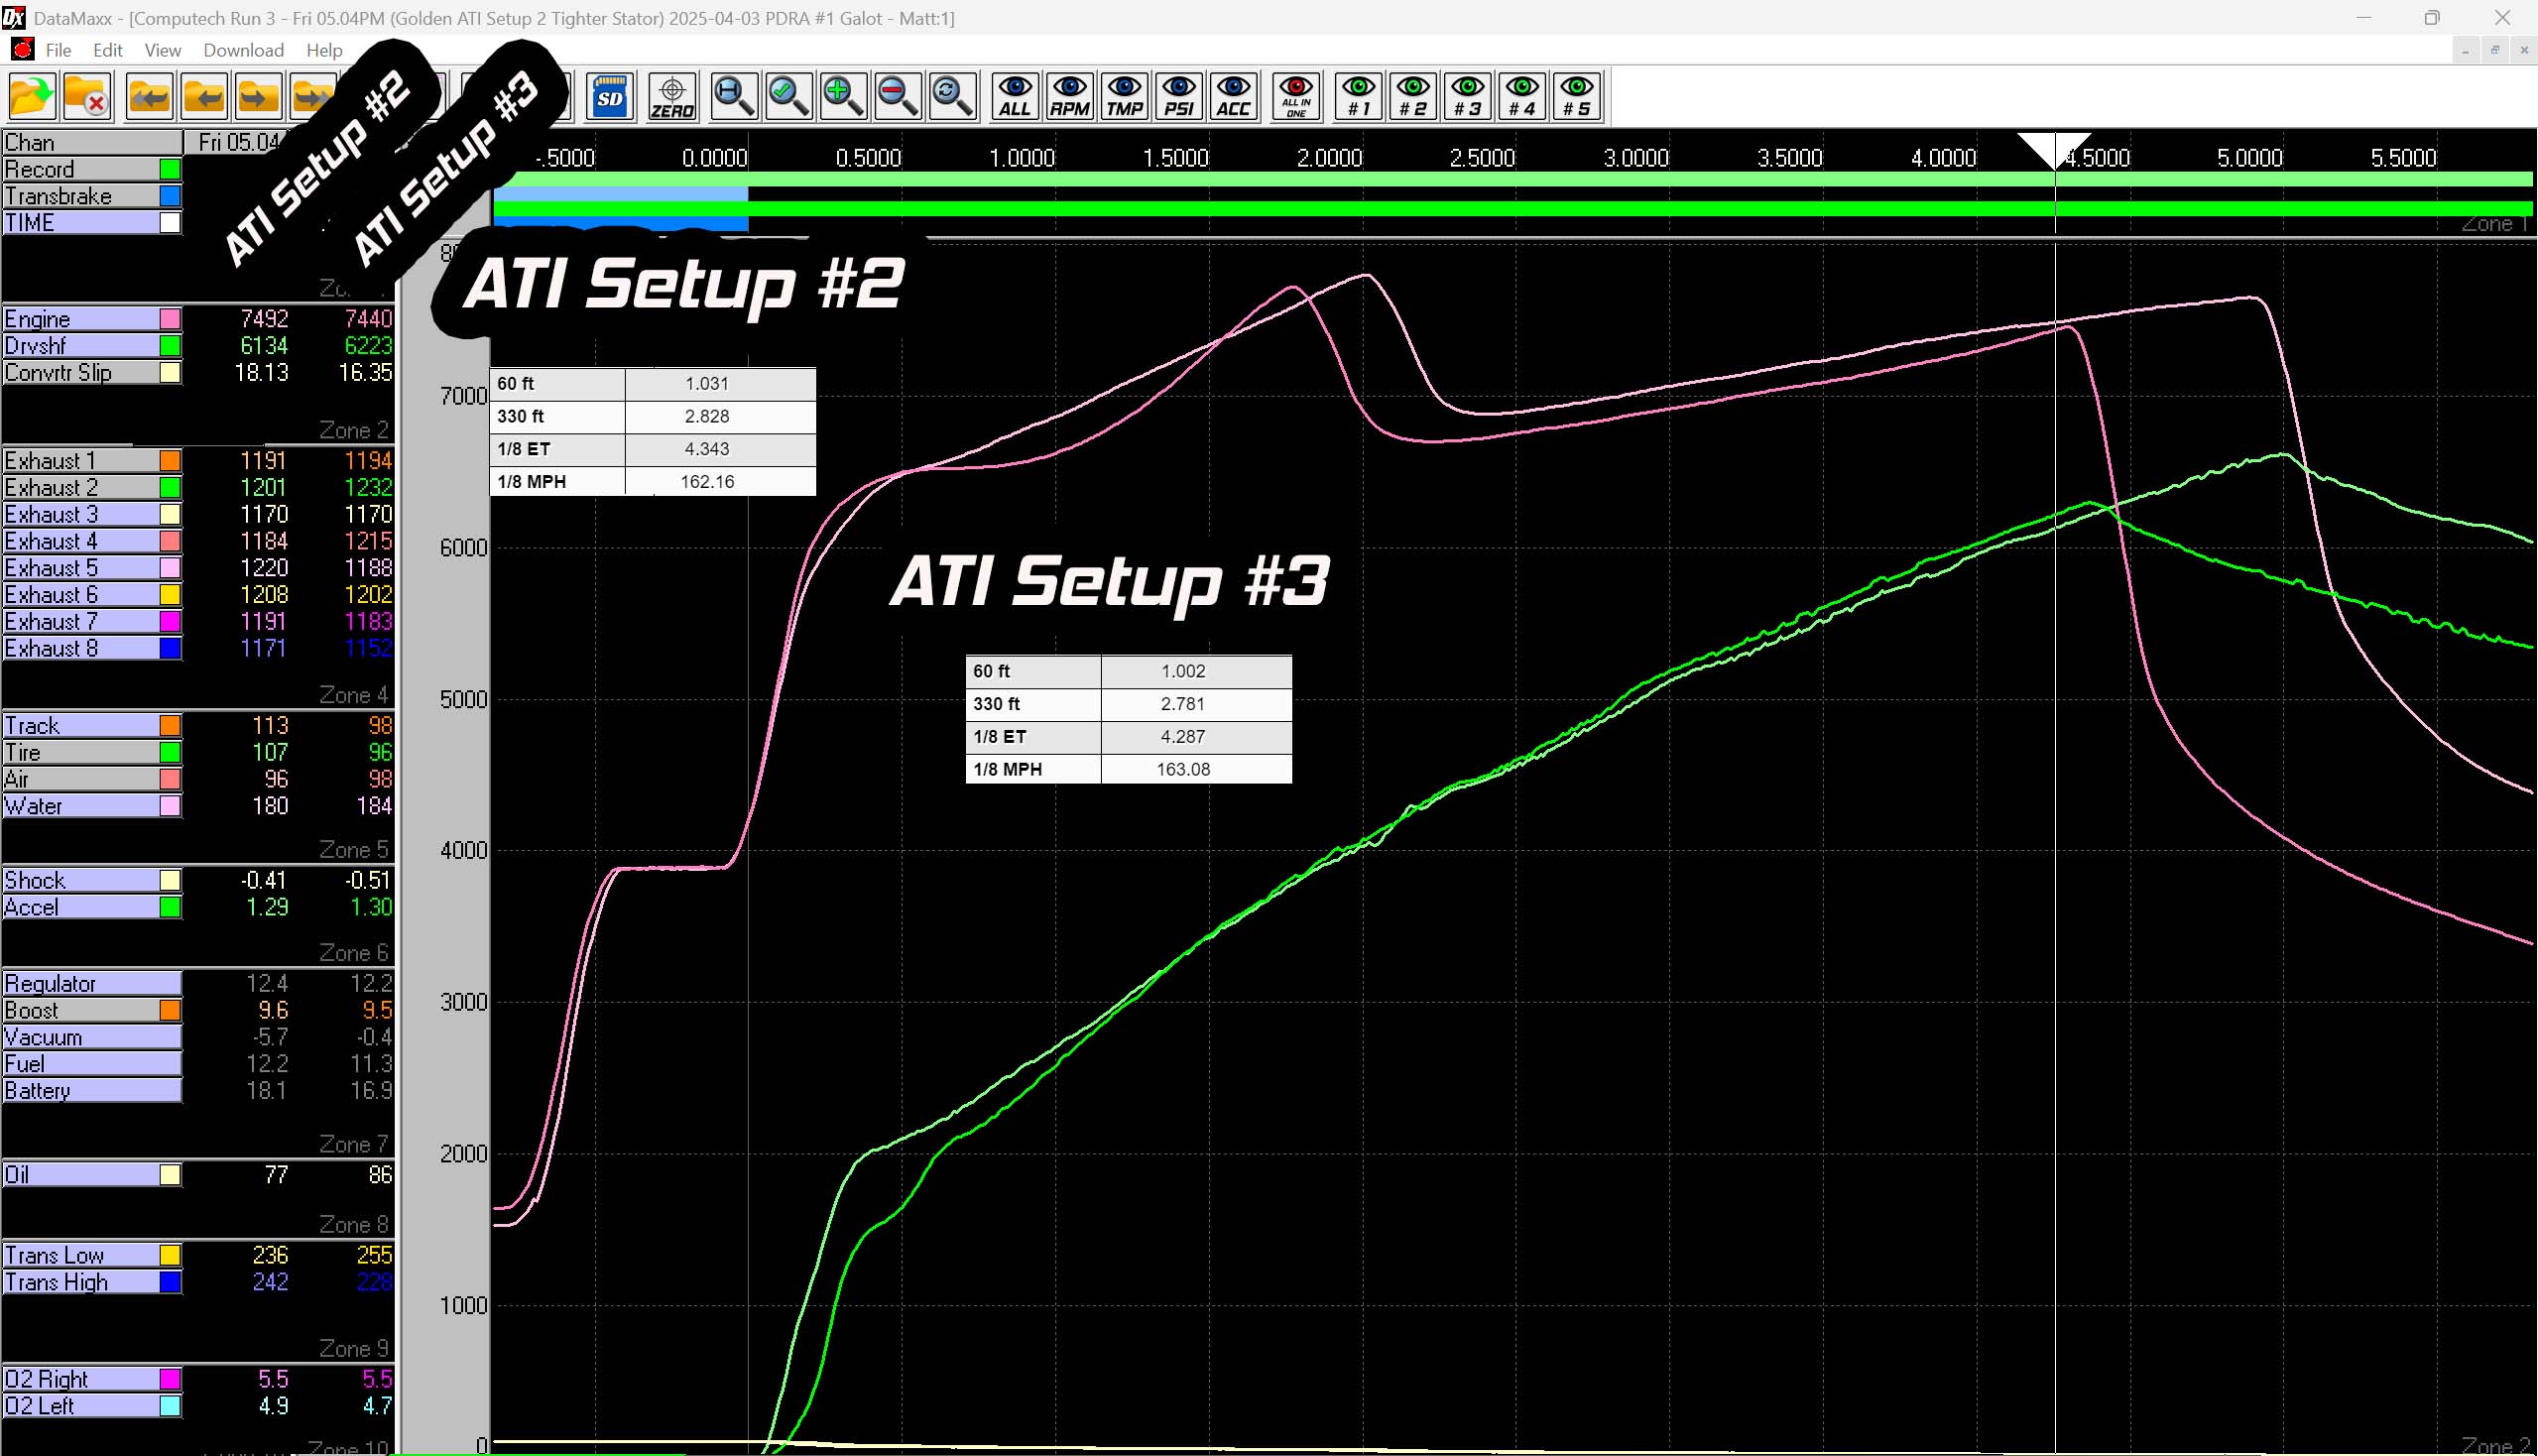Open the Edit menu
Viewport: 2538px width, 1456px height.
(x=107, y=50)
